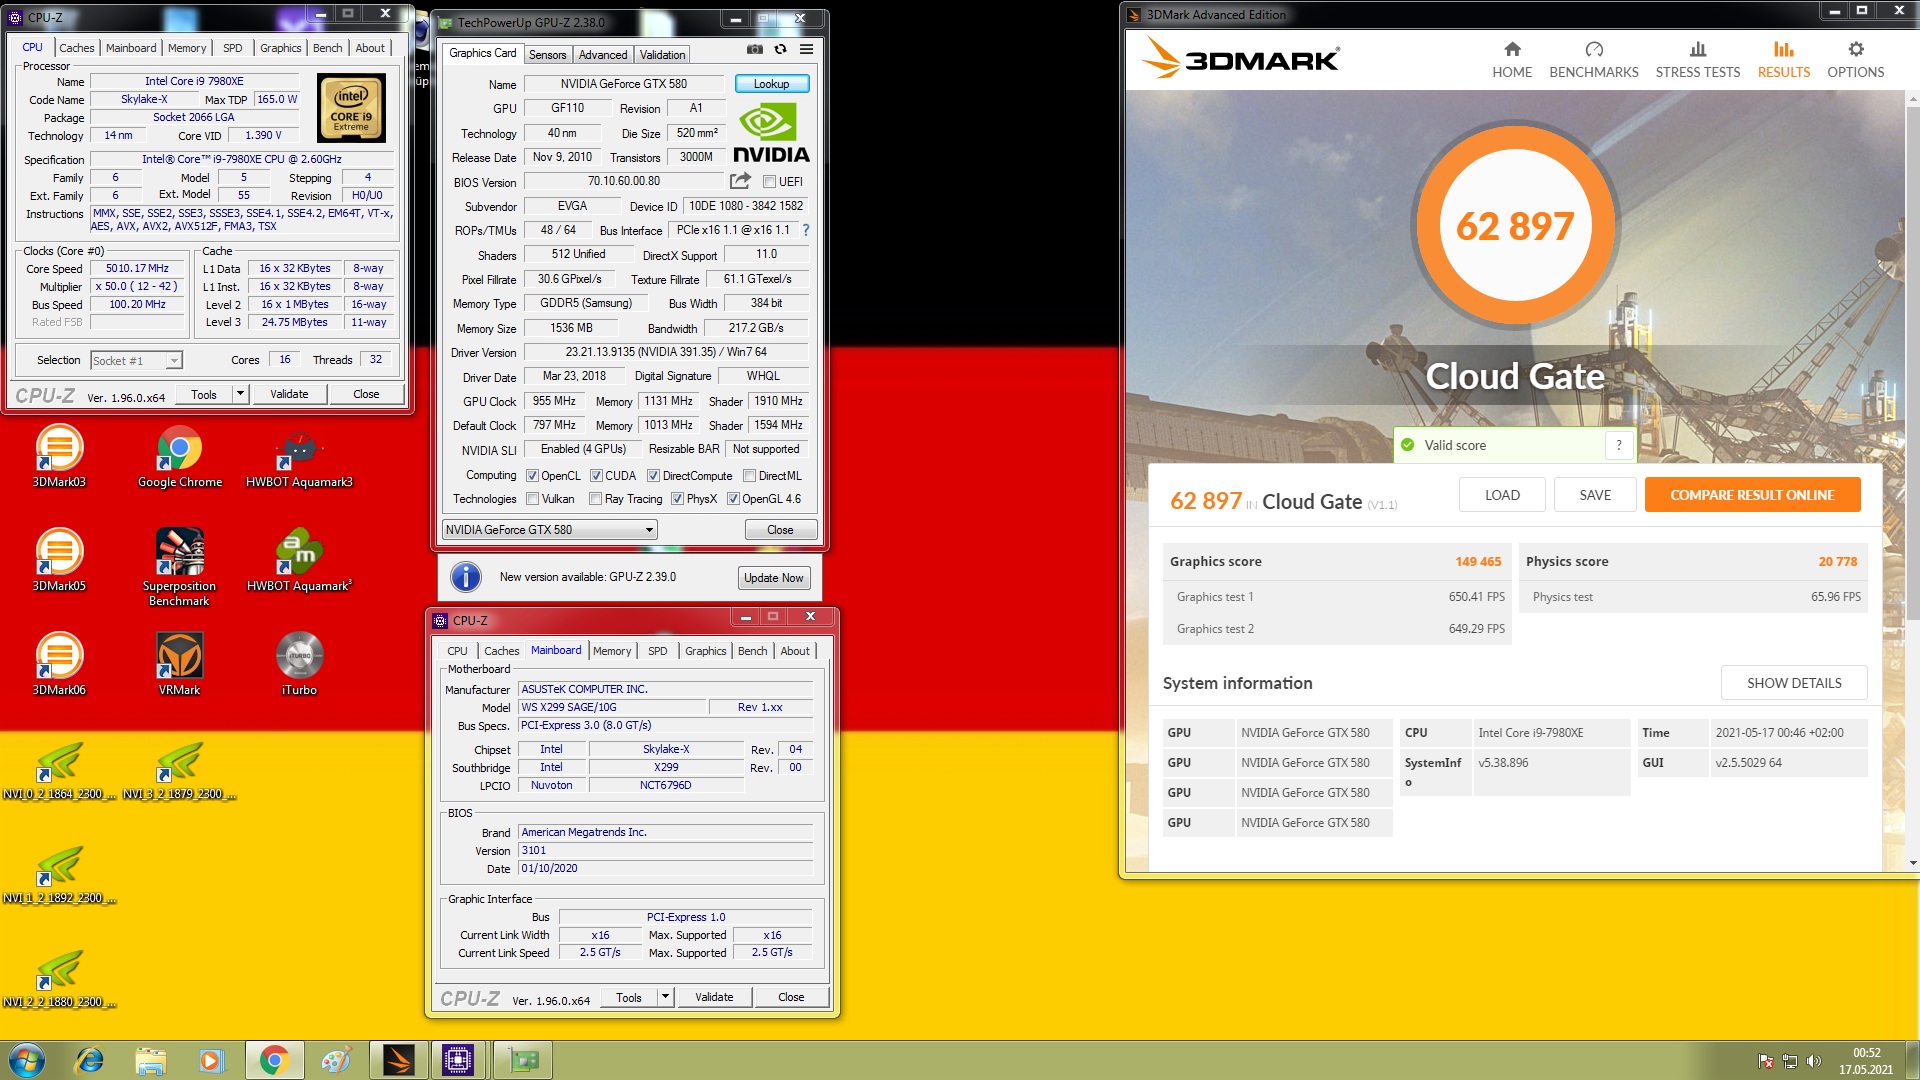Open 3DMark05 desktop shortcut
The height and width of the screenshot is (1080, 1920).
pos(59,561)
